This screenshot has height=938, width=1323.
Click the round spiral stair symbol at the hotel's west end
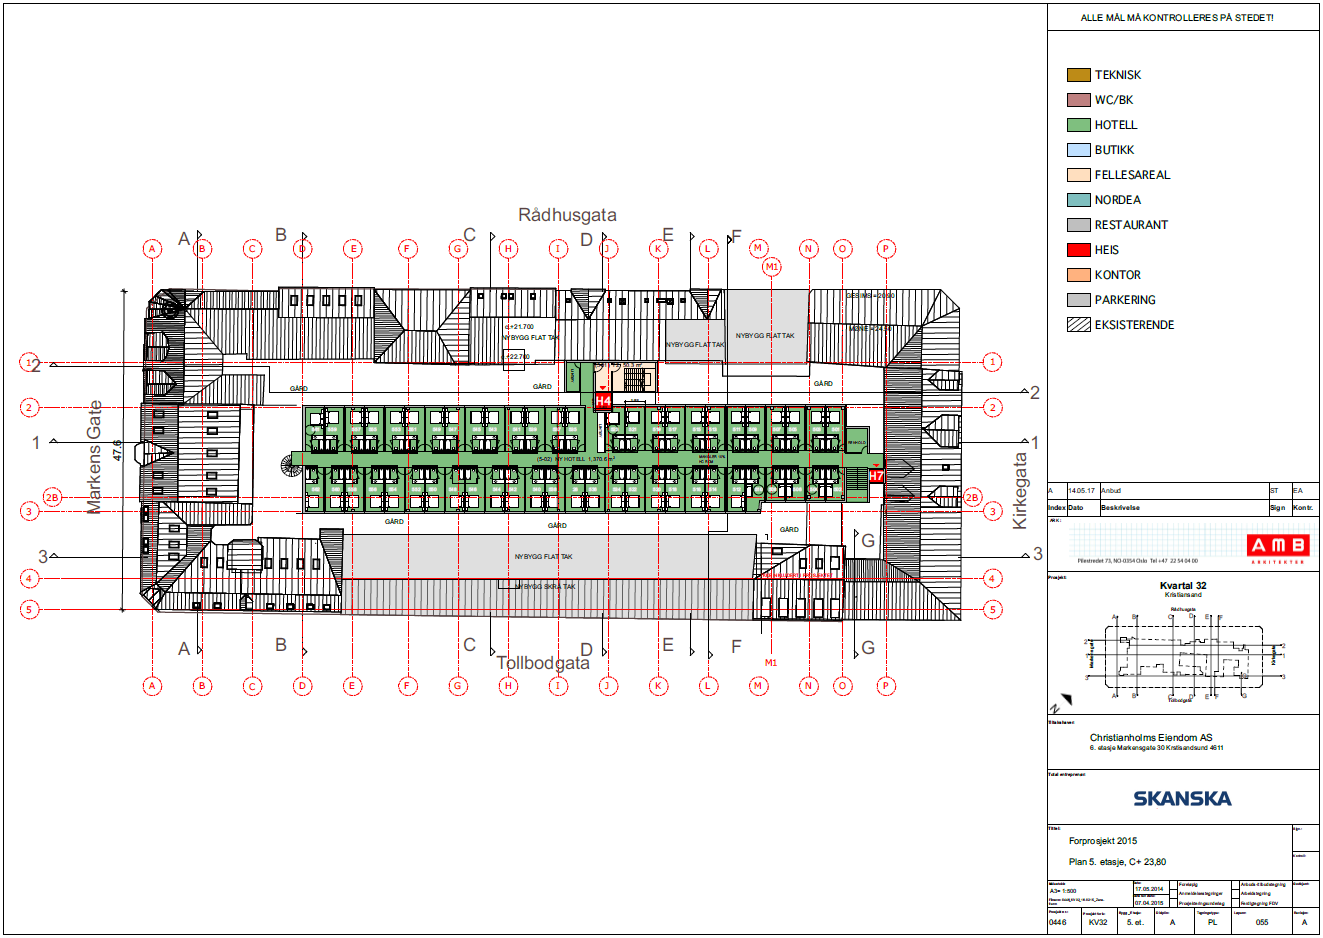pos(291,464)
